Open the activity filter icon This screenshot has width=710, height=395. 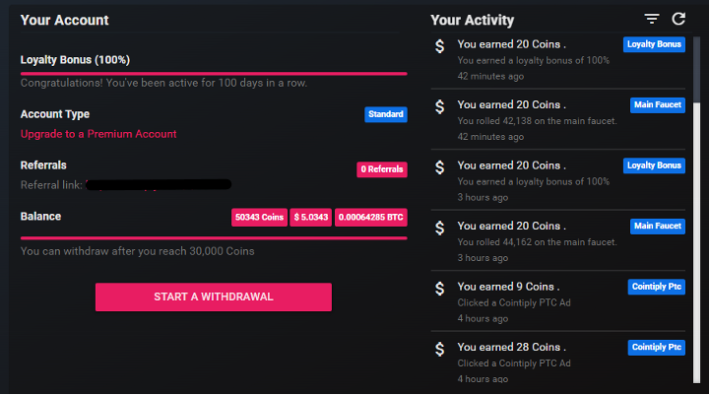tap(652, 19)
